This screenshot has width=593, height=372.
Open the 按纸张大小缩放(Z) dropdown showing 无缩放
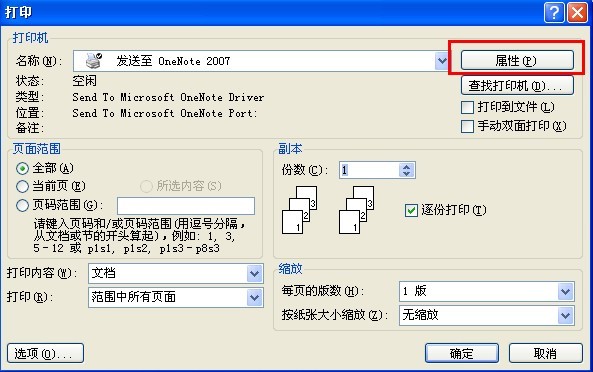(x=566, y=315)
